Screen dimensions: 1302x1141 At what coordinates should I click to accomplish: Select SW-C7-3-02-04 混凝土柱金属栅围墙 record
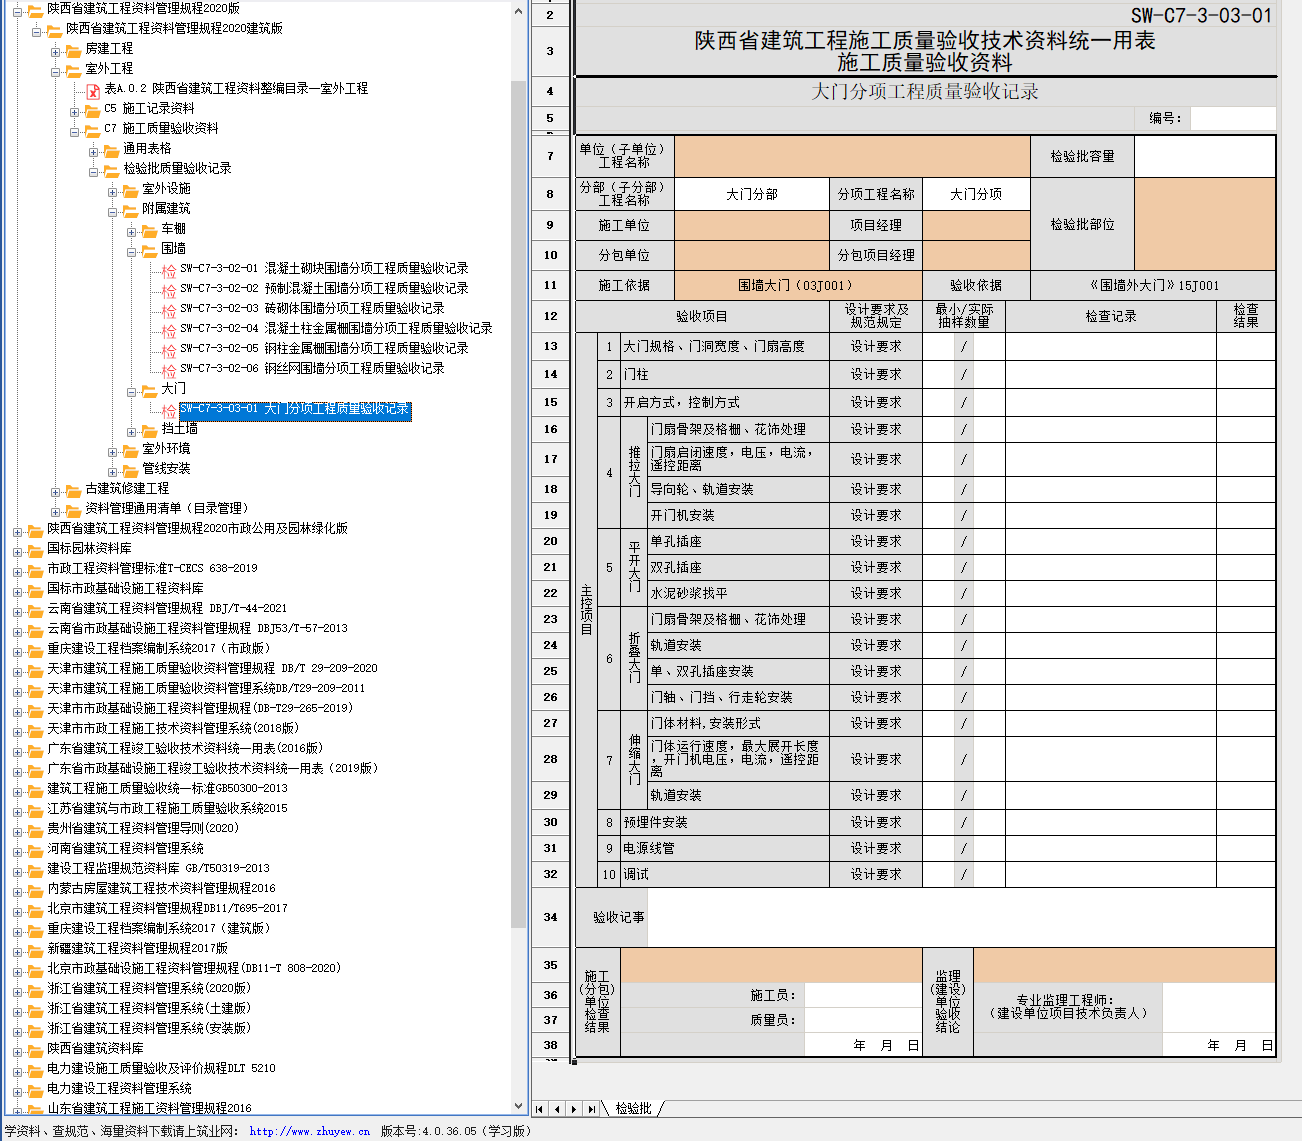pos(336,329)
